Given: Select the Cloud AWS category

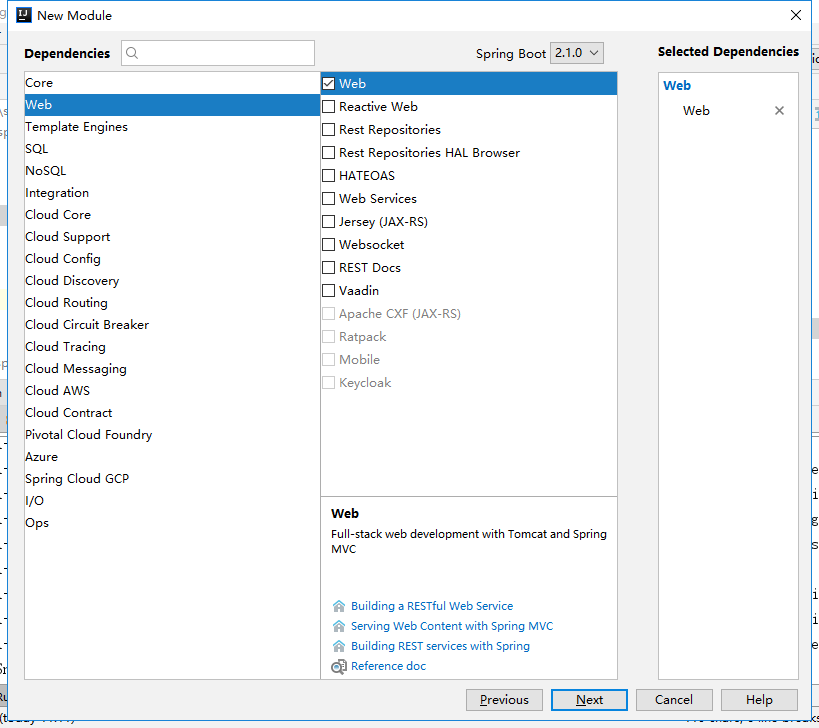Looking at the screenshot, I should pos(172,391).
